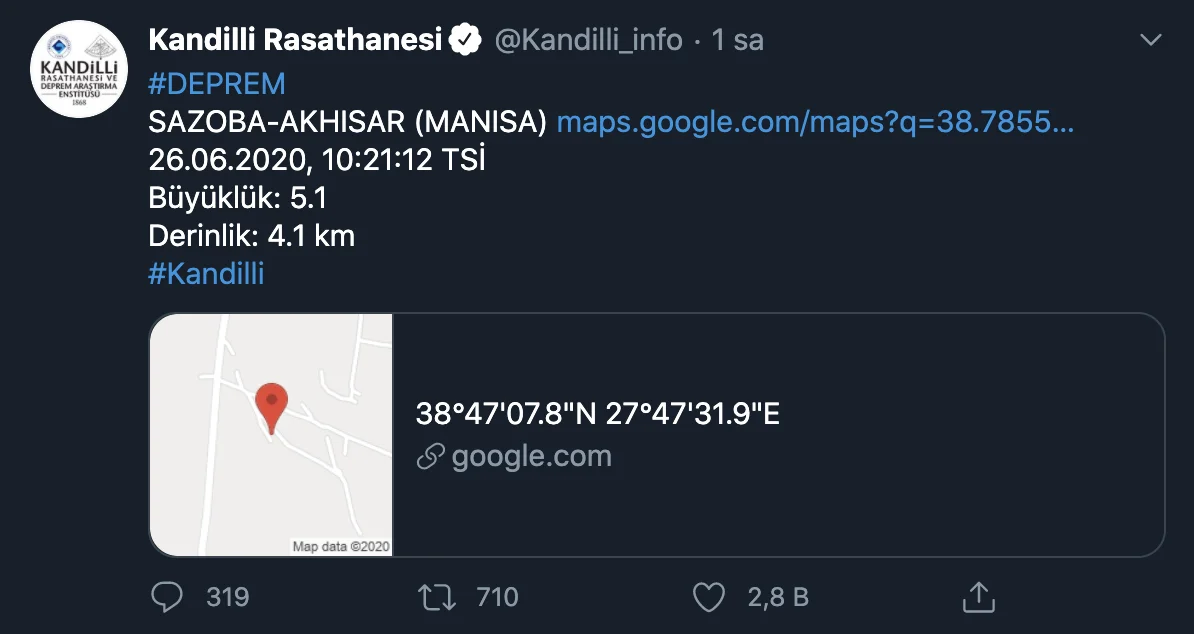Image resolution: width=1194 pixels, height=634 pixels.
Task: Open the Kandilli Rasathanesi display name
Action: click(295, 40)
